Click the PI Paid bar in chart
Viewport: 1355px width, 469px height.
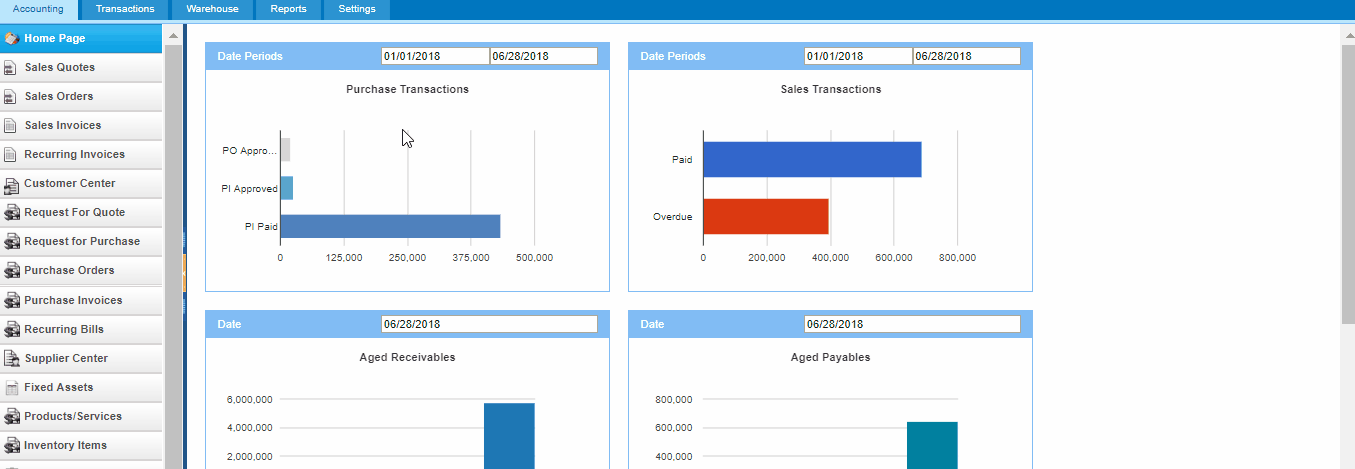pyautogui.click(x=390, y=226)
